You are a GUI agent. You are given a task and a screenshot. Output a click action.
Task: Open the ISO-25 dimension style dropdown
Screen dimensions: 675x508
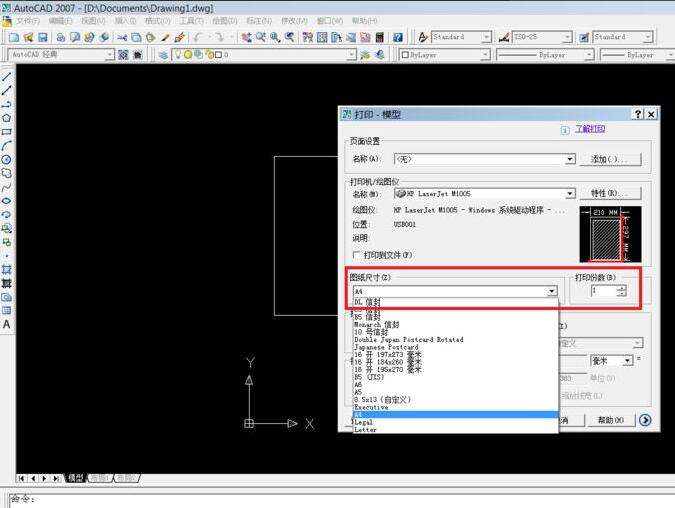click(567, 37)
